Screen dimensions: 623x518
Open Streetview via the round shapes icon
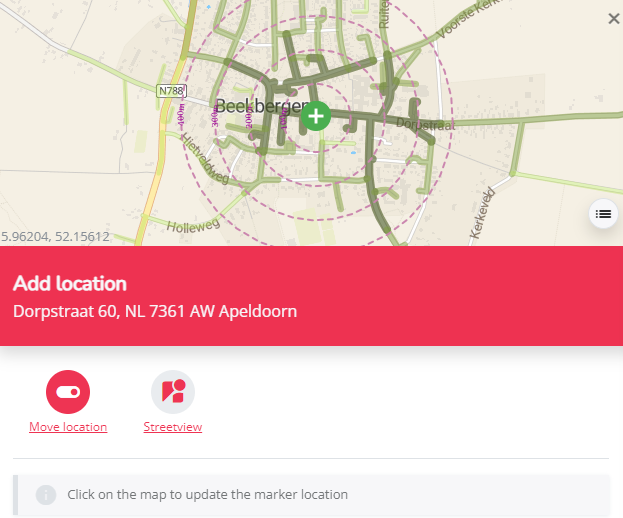click(x=173, y=392)
